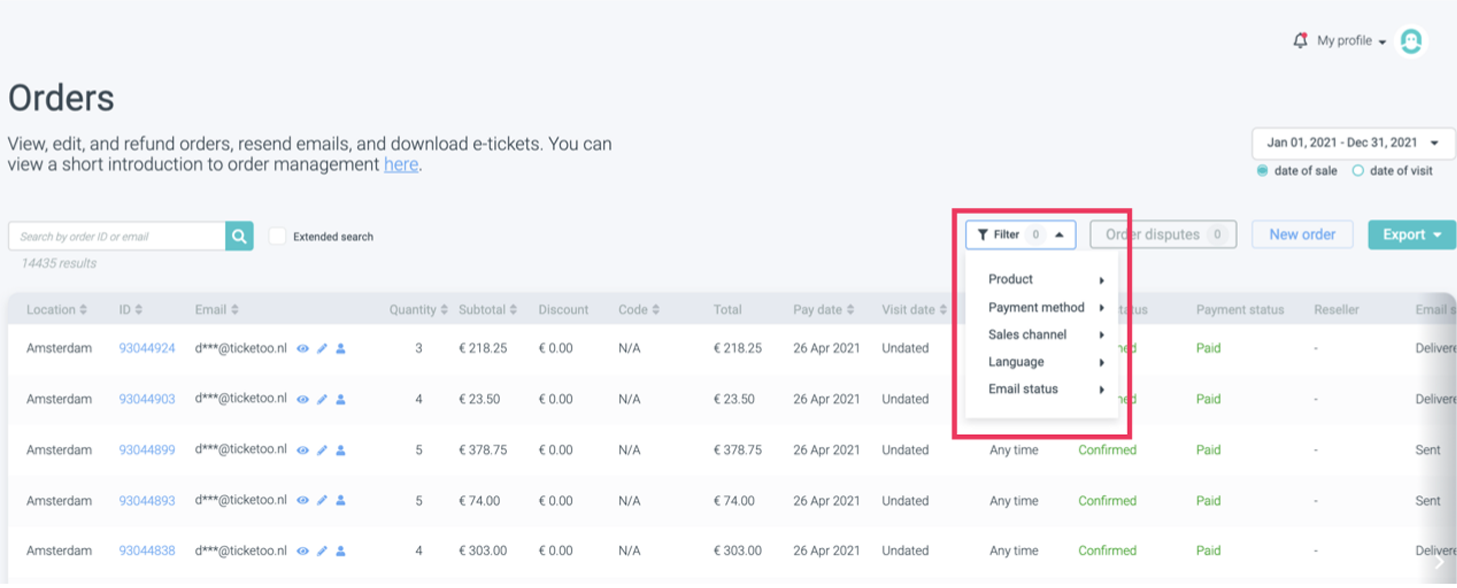Click the pencil edit icon for order 93044903
The width and height of the screenshot is (1457, 588).
tap(322, 399)
